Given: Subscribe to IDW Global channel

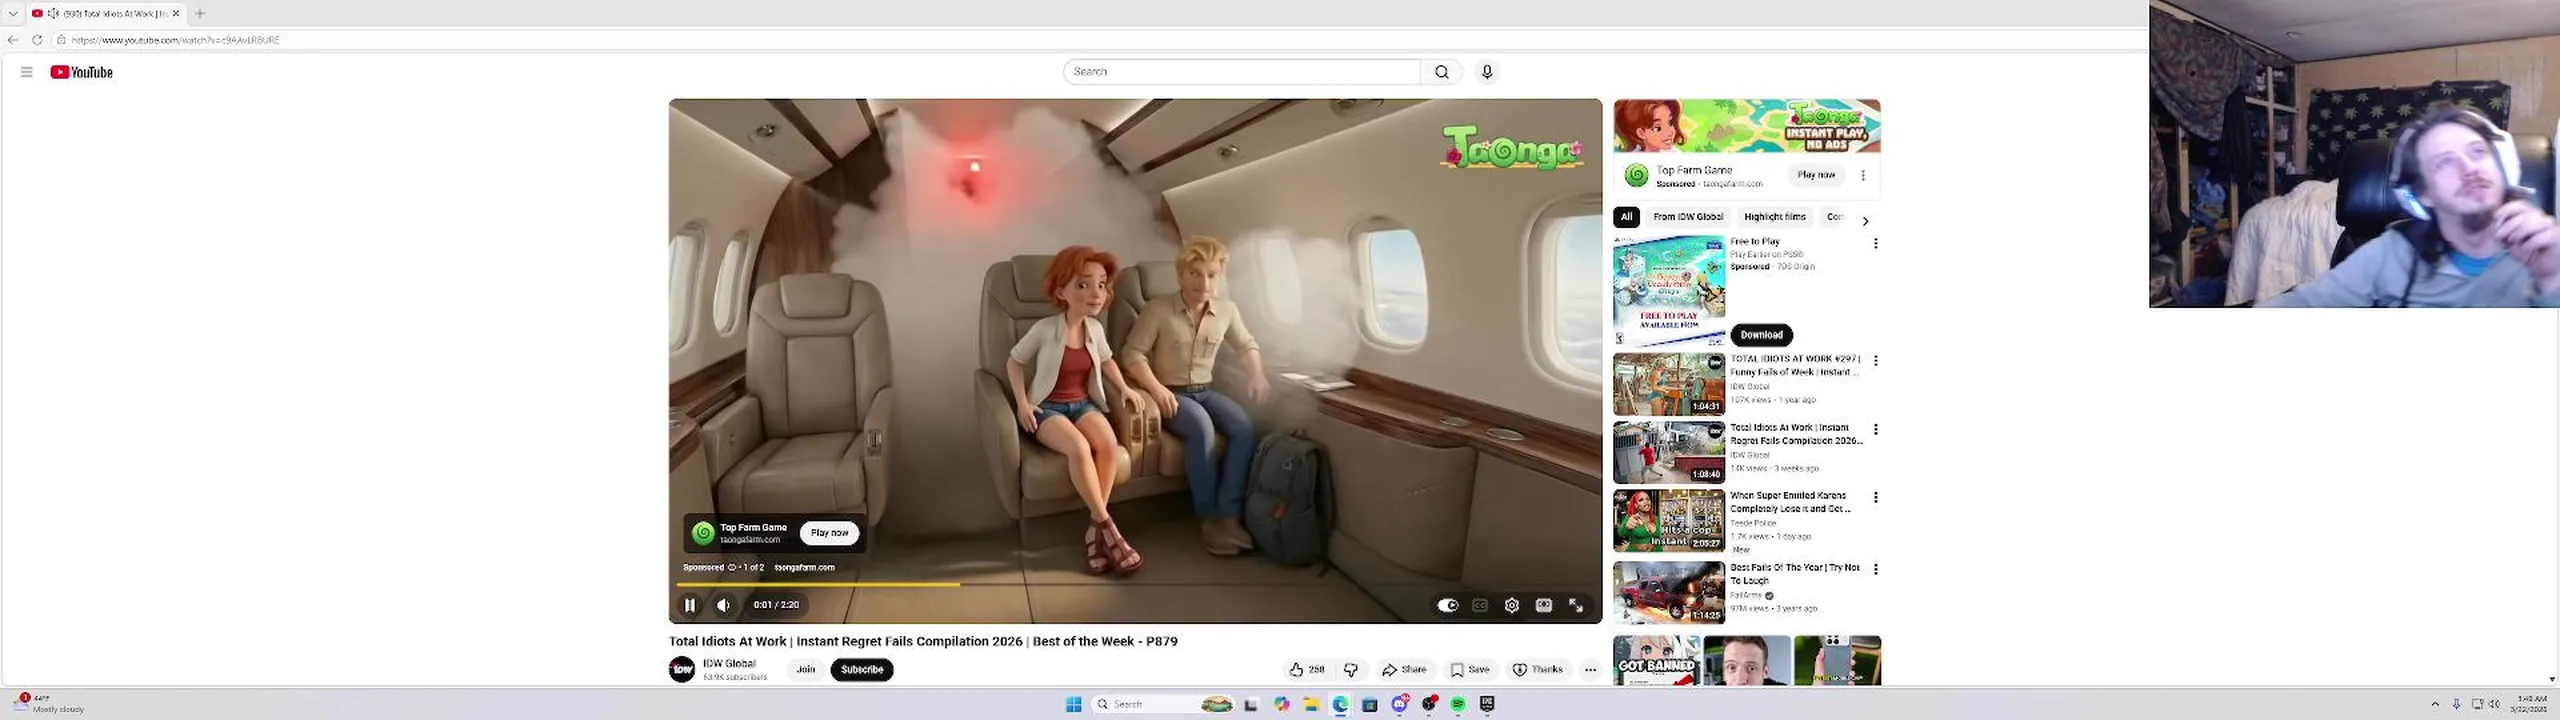Looking at the screenshot, I should pyautogui.click(x=862, y=670).
